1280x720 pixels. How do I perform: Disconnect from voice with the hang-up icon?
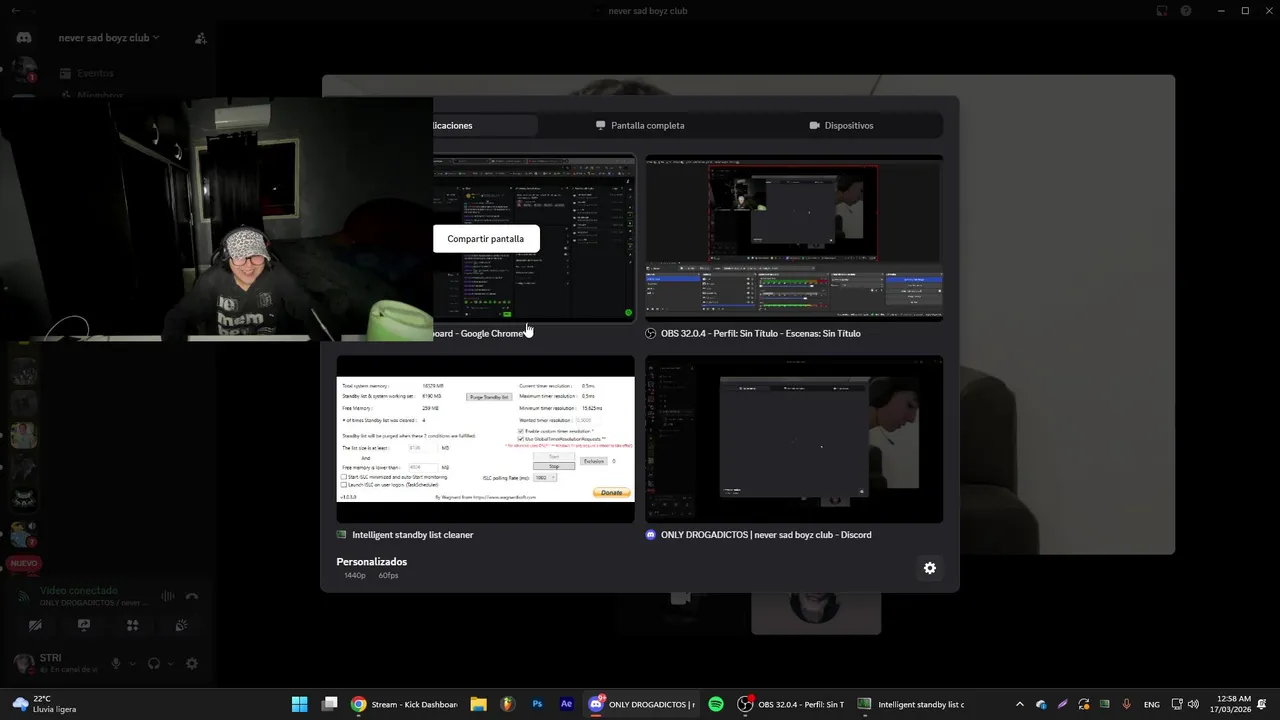192,596
